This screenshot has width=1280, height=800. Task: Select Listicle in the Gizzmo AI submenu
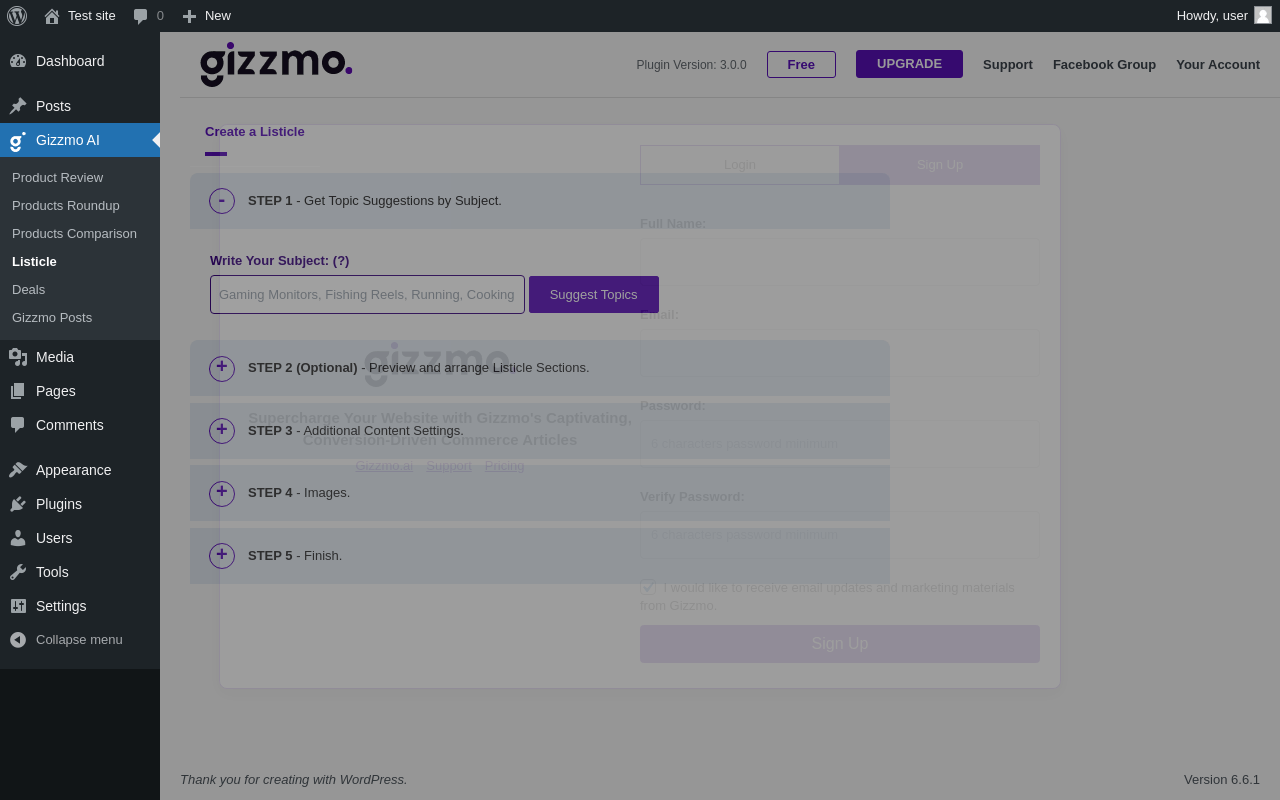pos(34,261)
